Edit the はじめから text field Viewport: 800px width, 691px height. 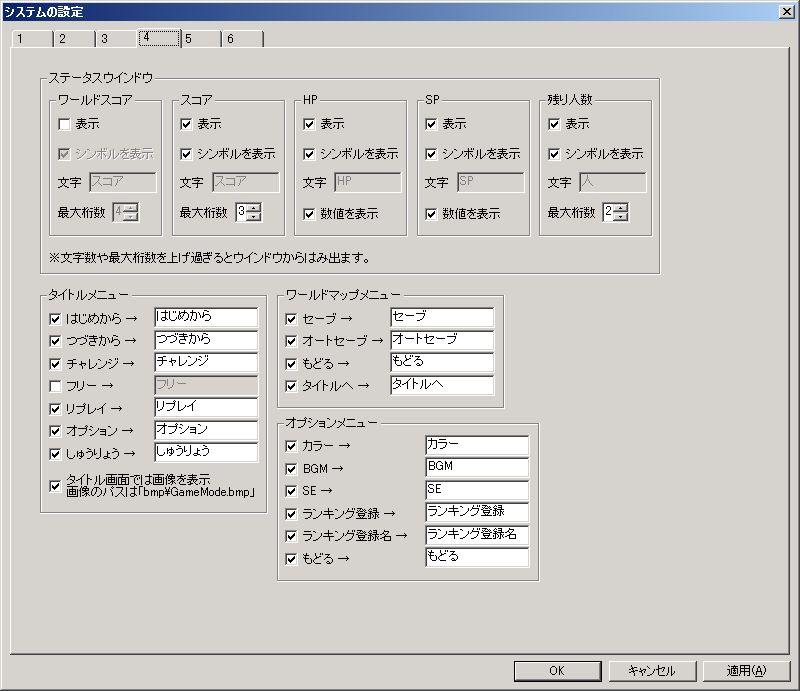(206, 317)
